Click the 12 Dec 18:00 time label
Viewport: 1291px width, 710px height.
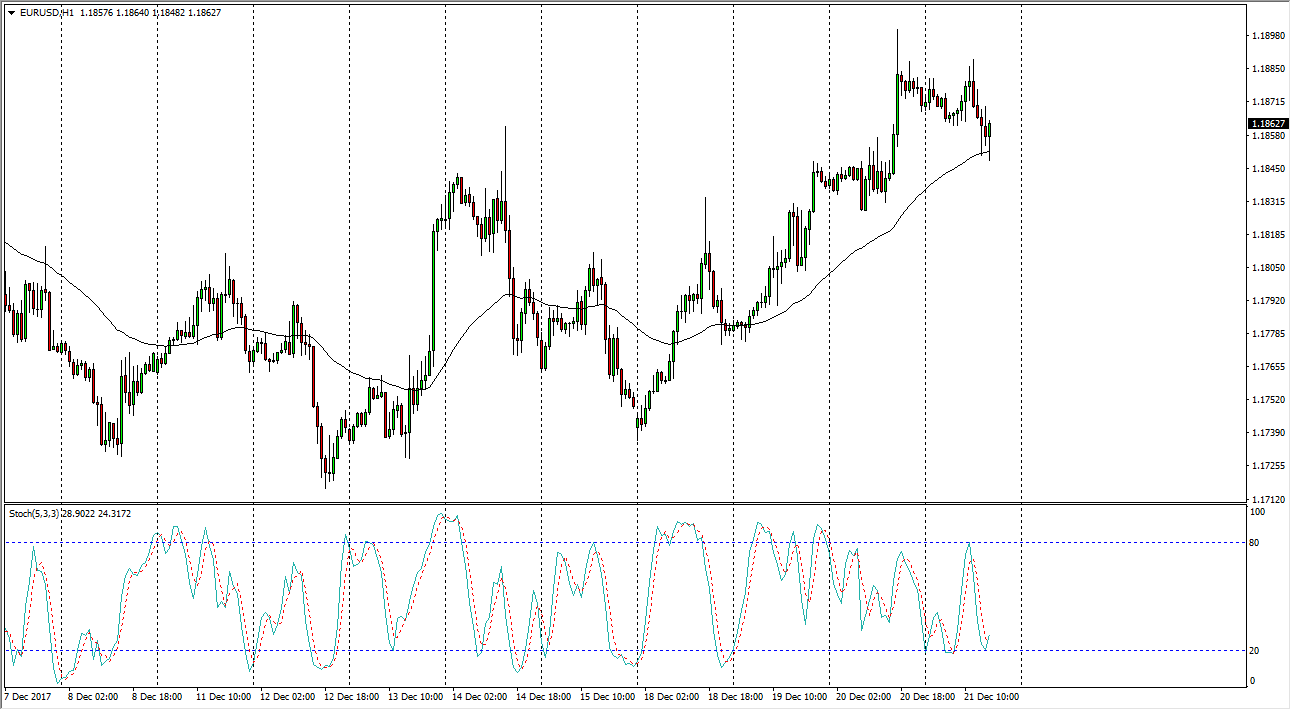pyautogui.click(x=350, y=696)
